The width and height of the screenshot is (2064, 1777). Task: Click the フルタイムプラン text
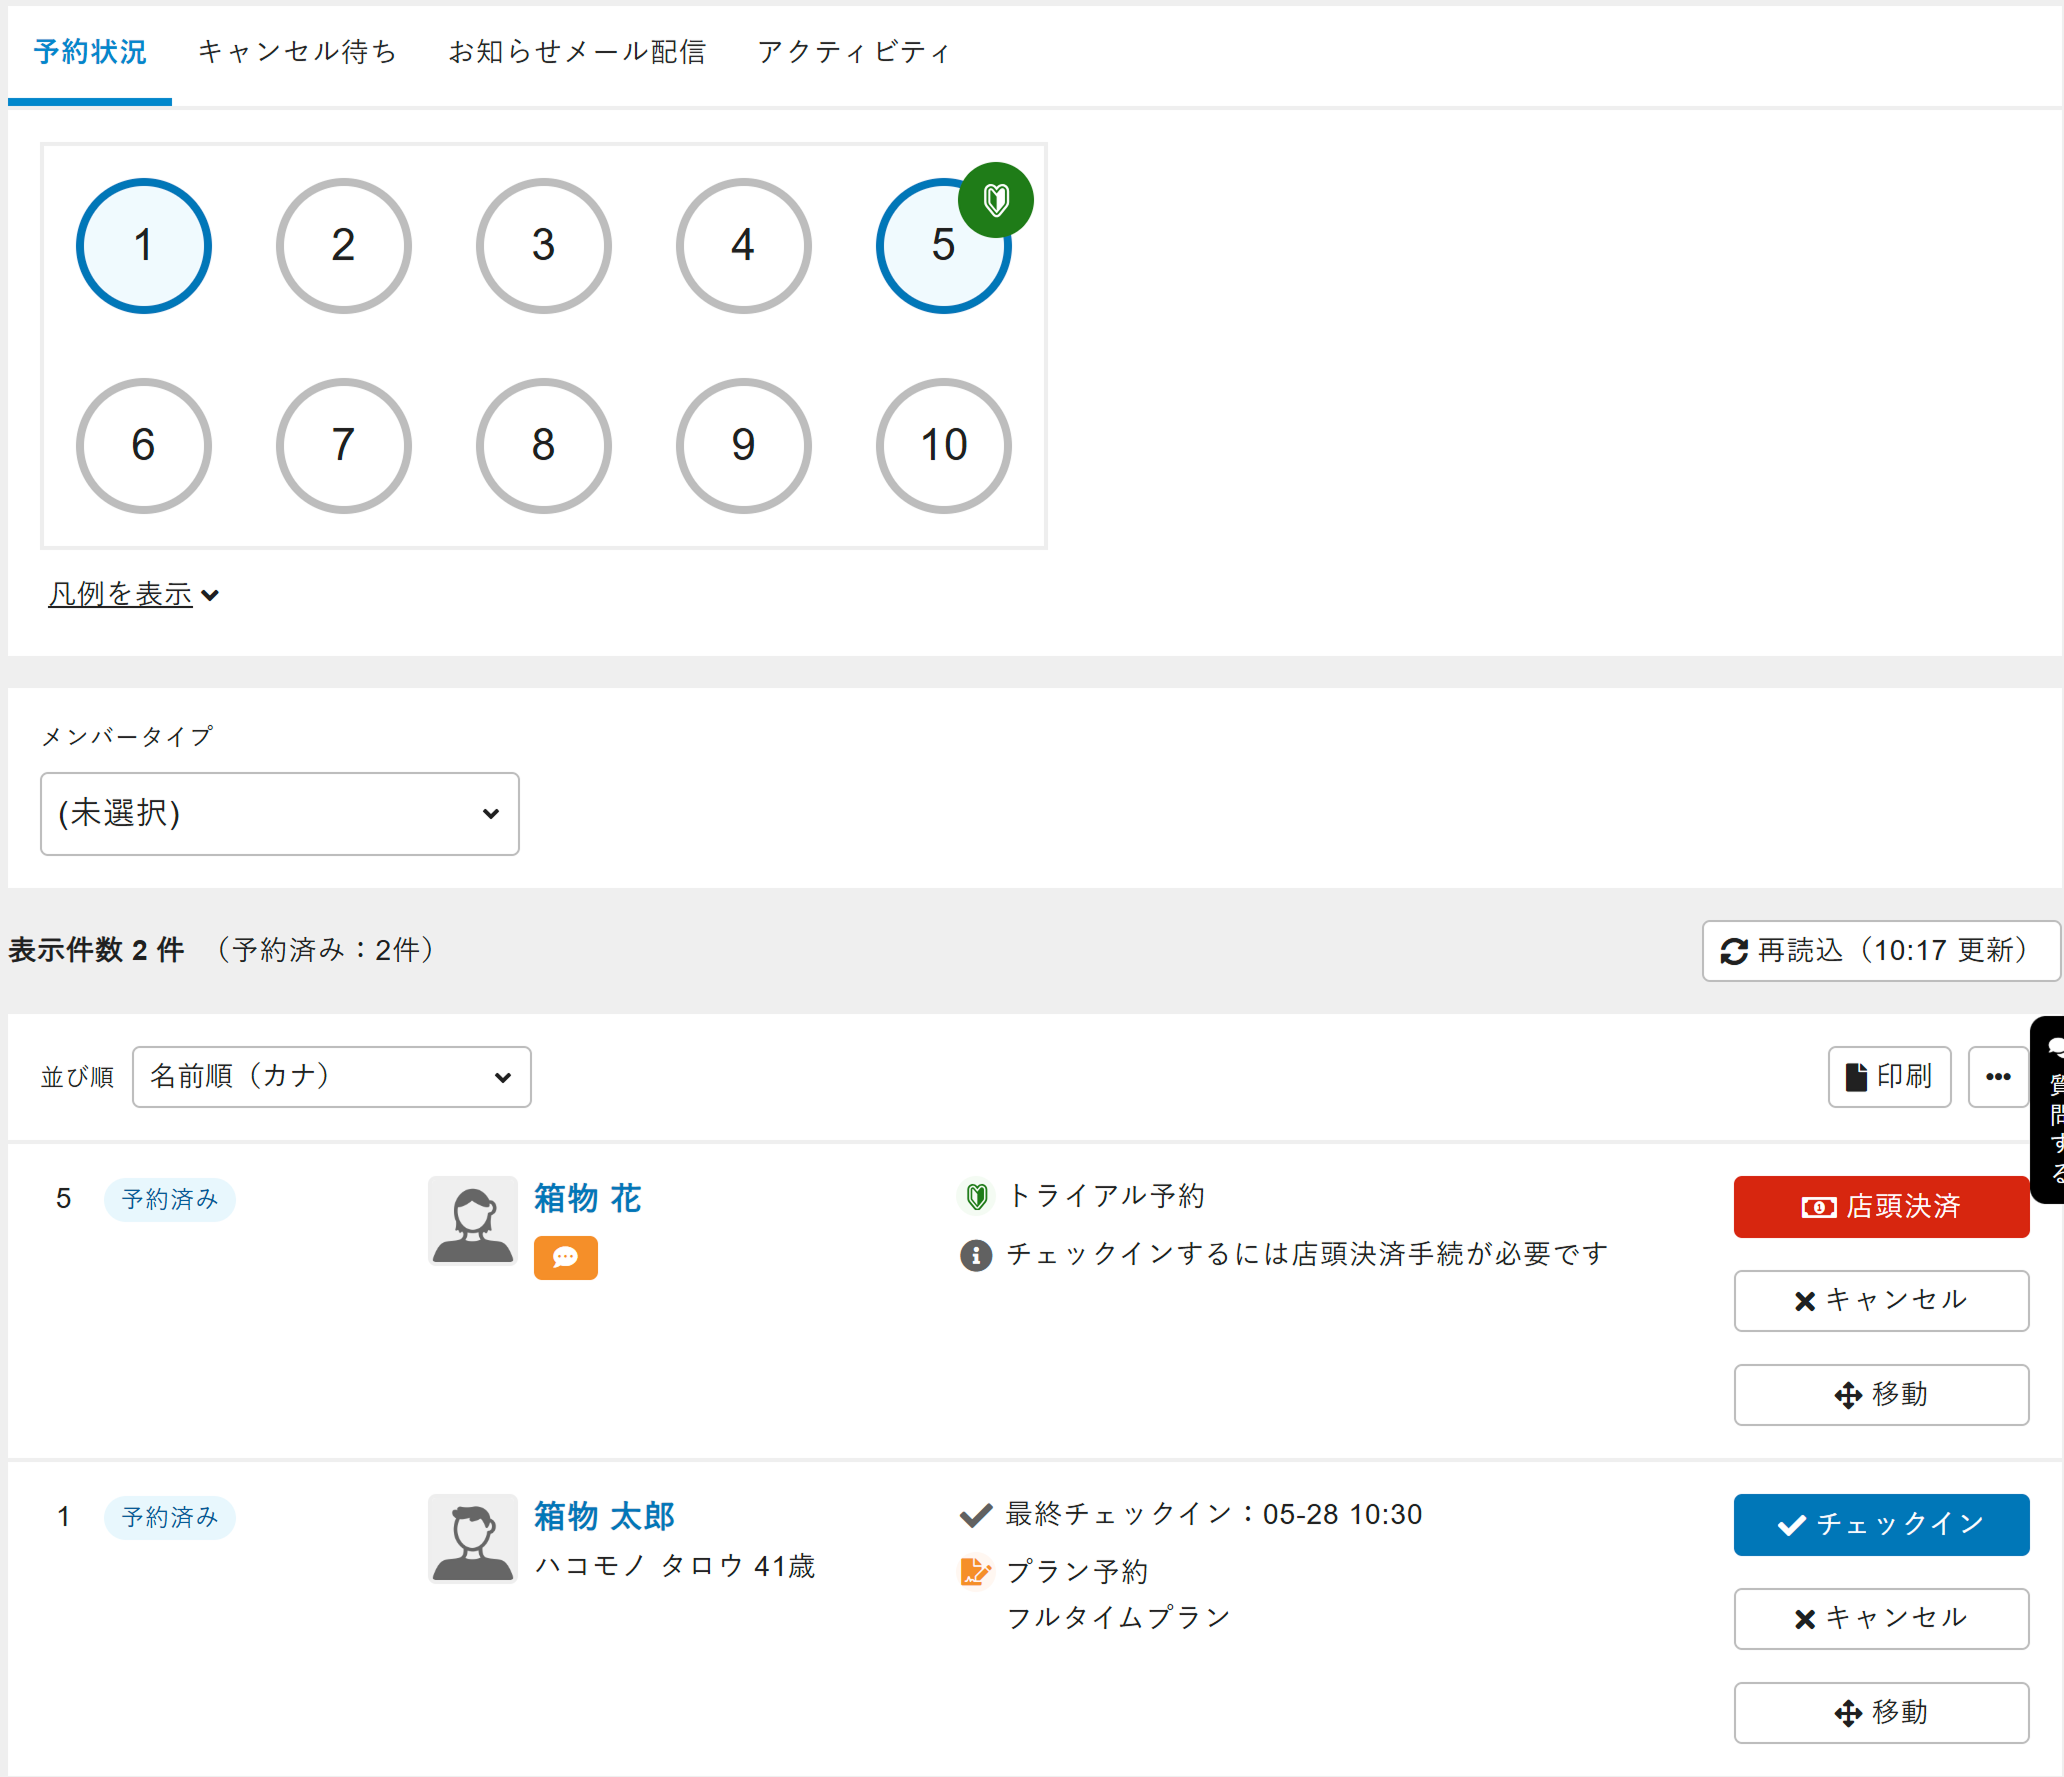click(1118, 1618)
